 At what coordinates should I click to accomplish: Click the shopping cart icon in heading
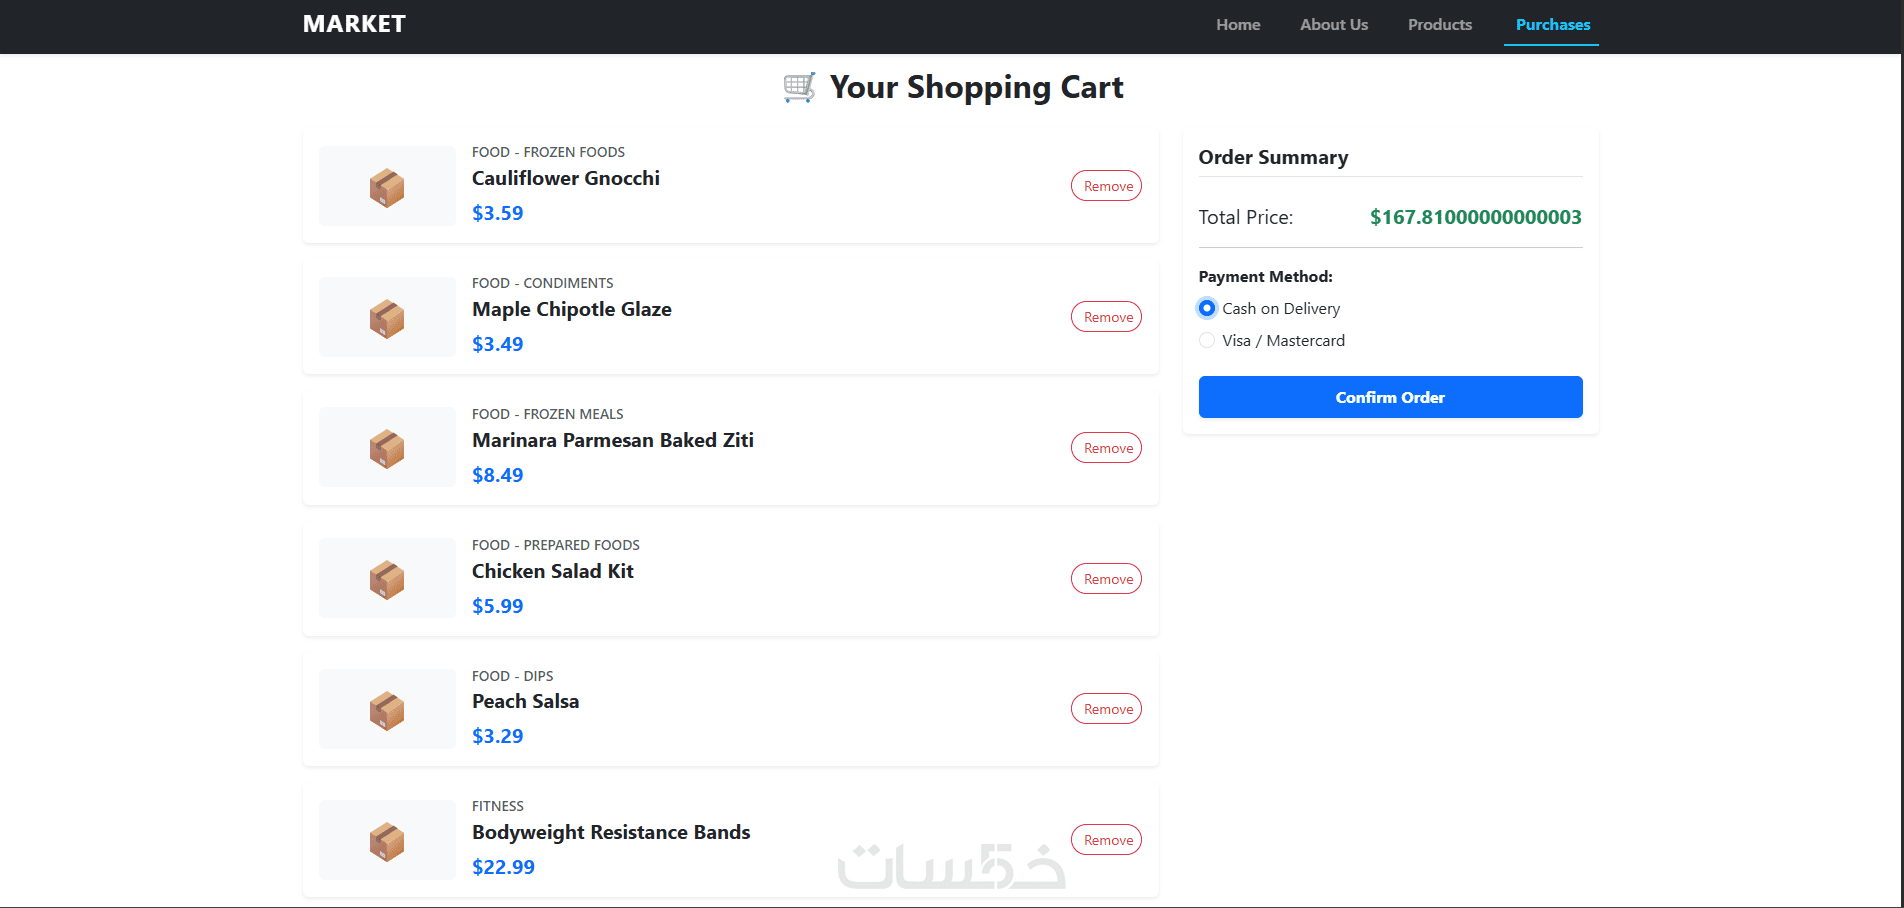click(799, 88)
